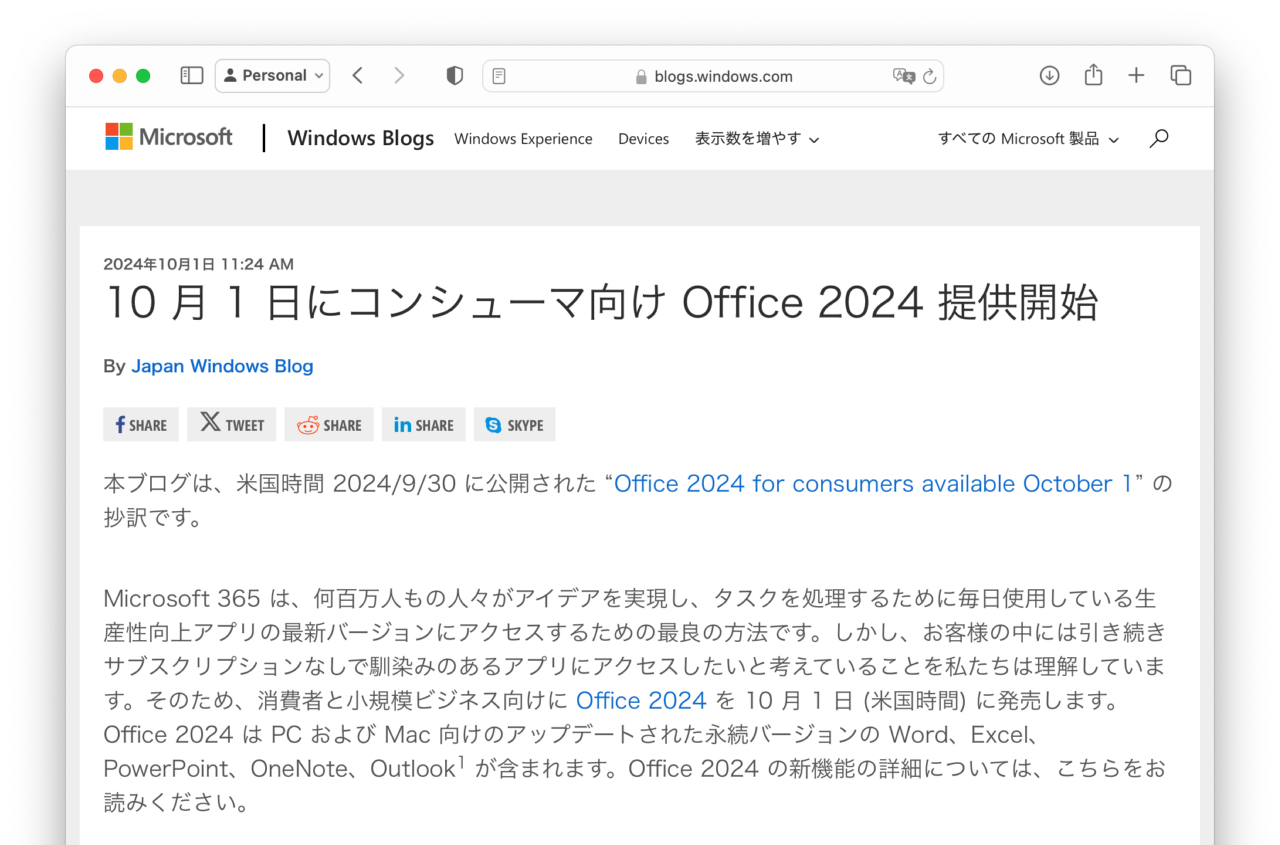The image size is (1280, 845).
Task: Share the article on Facebook
Action: pos(141,425)
